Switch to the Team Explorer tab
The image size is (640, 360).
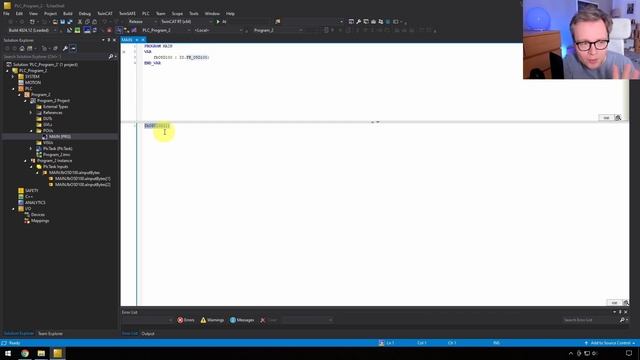(x=50, y=333)
